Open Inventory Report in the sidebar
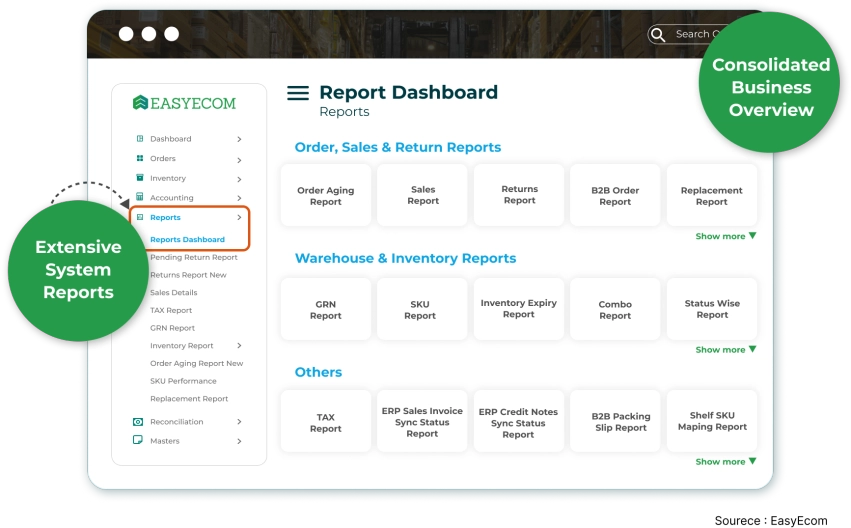The height and width of the screenshot is (528, 851). 181,346
